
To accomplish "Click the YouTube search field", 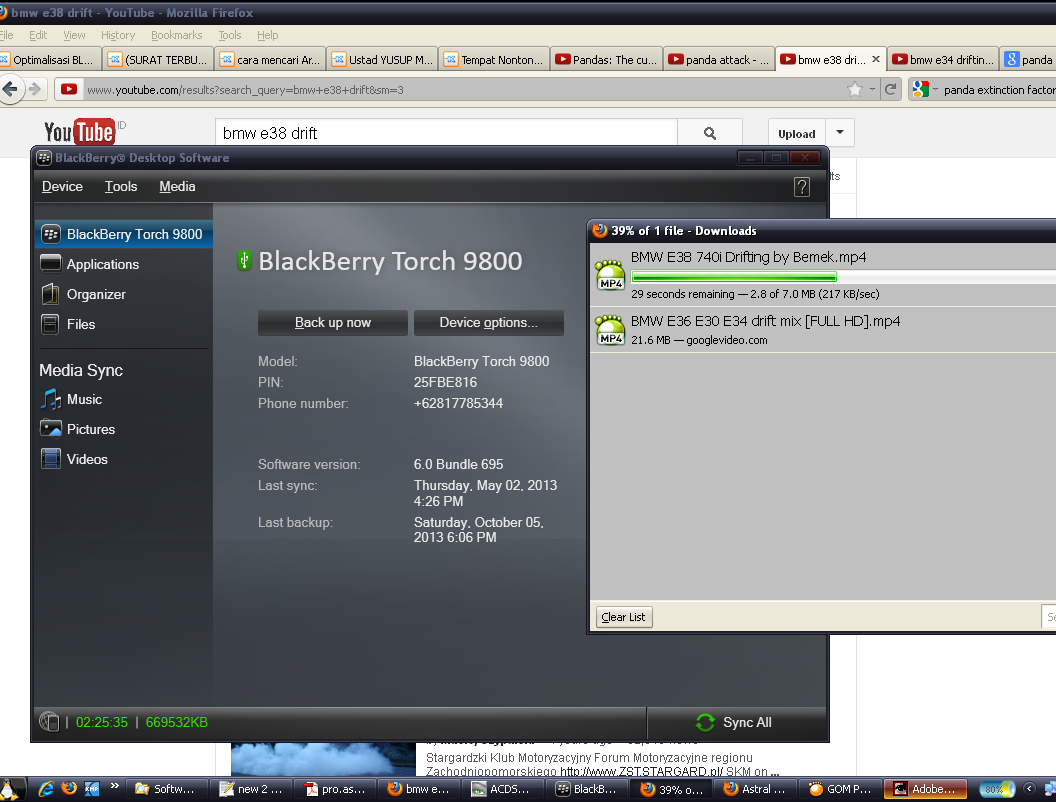I will click(x=446, y=133).
